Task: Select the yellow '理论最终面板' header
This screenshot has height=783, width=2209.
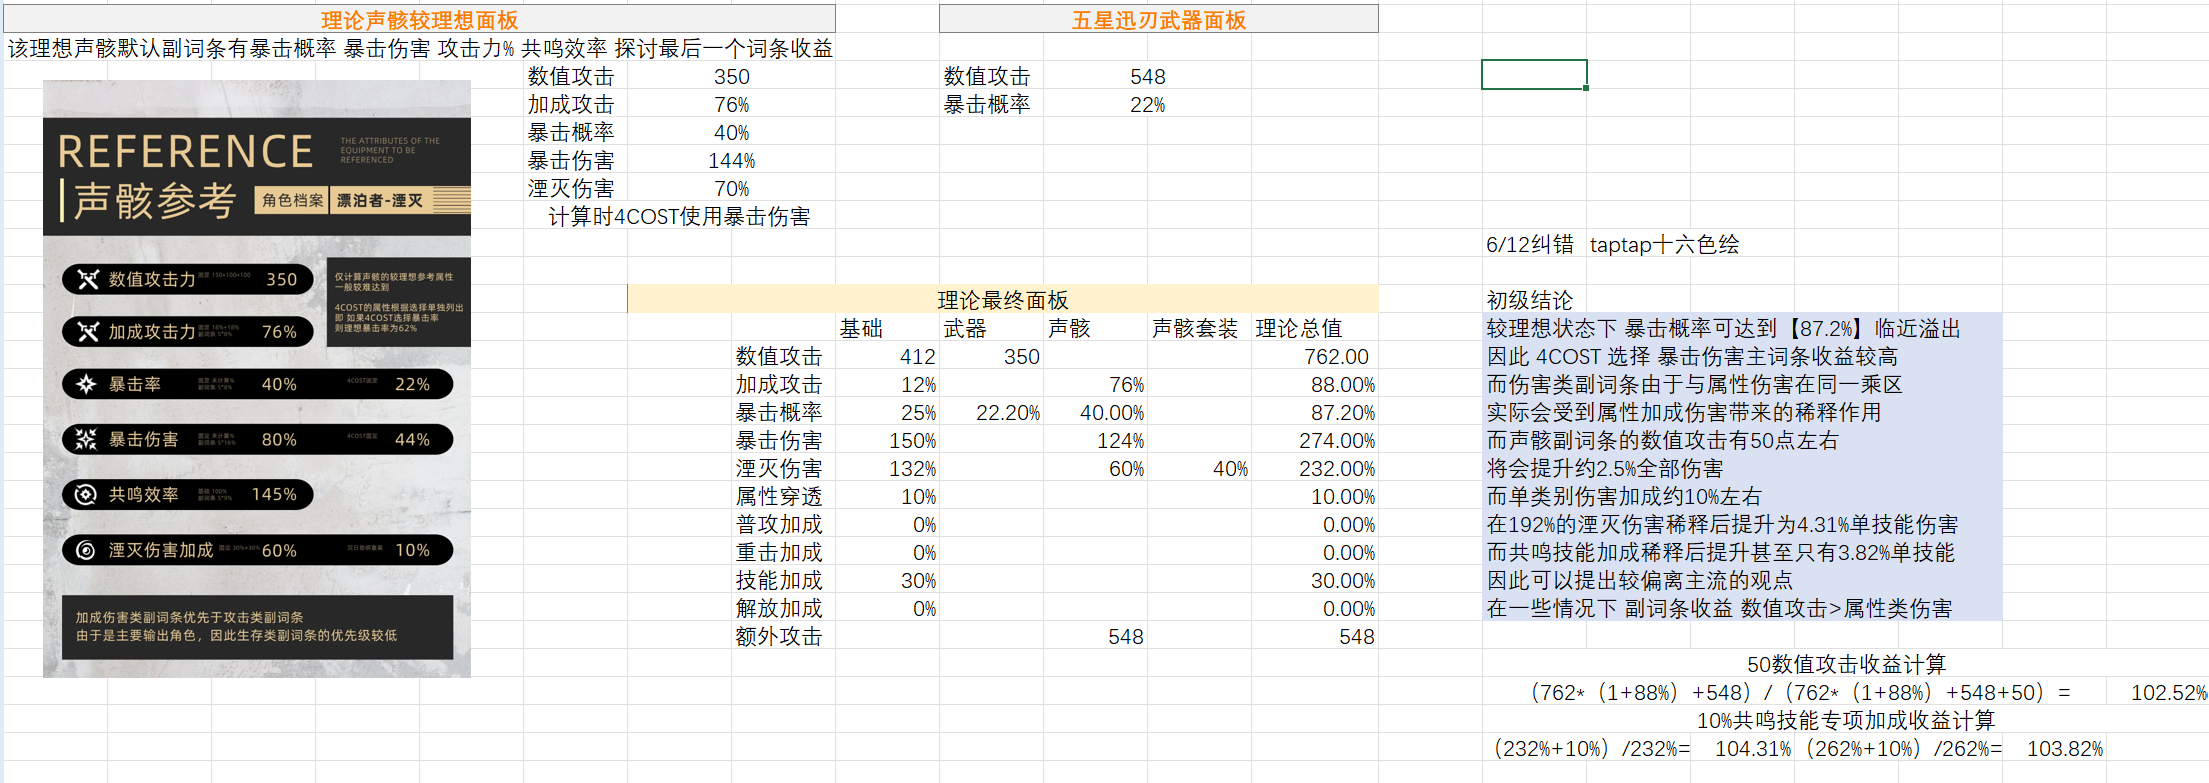Action: tap(1003, 300)
